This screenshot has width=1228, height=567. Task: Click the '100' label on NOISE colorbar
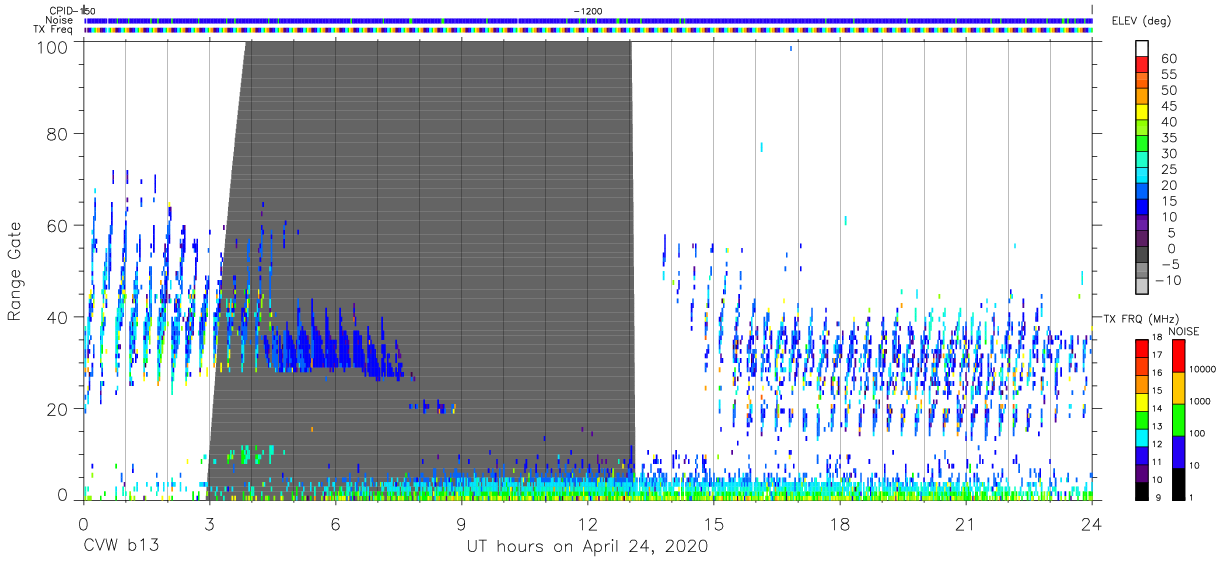[1198, 434]
